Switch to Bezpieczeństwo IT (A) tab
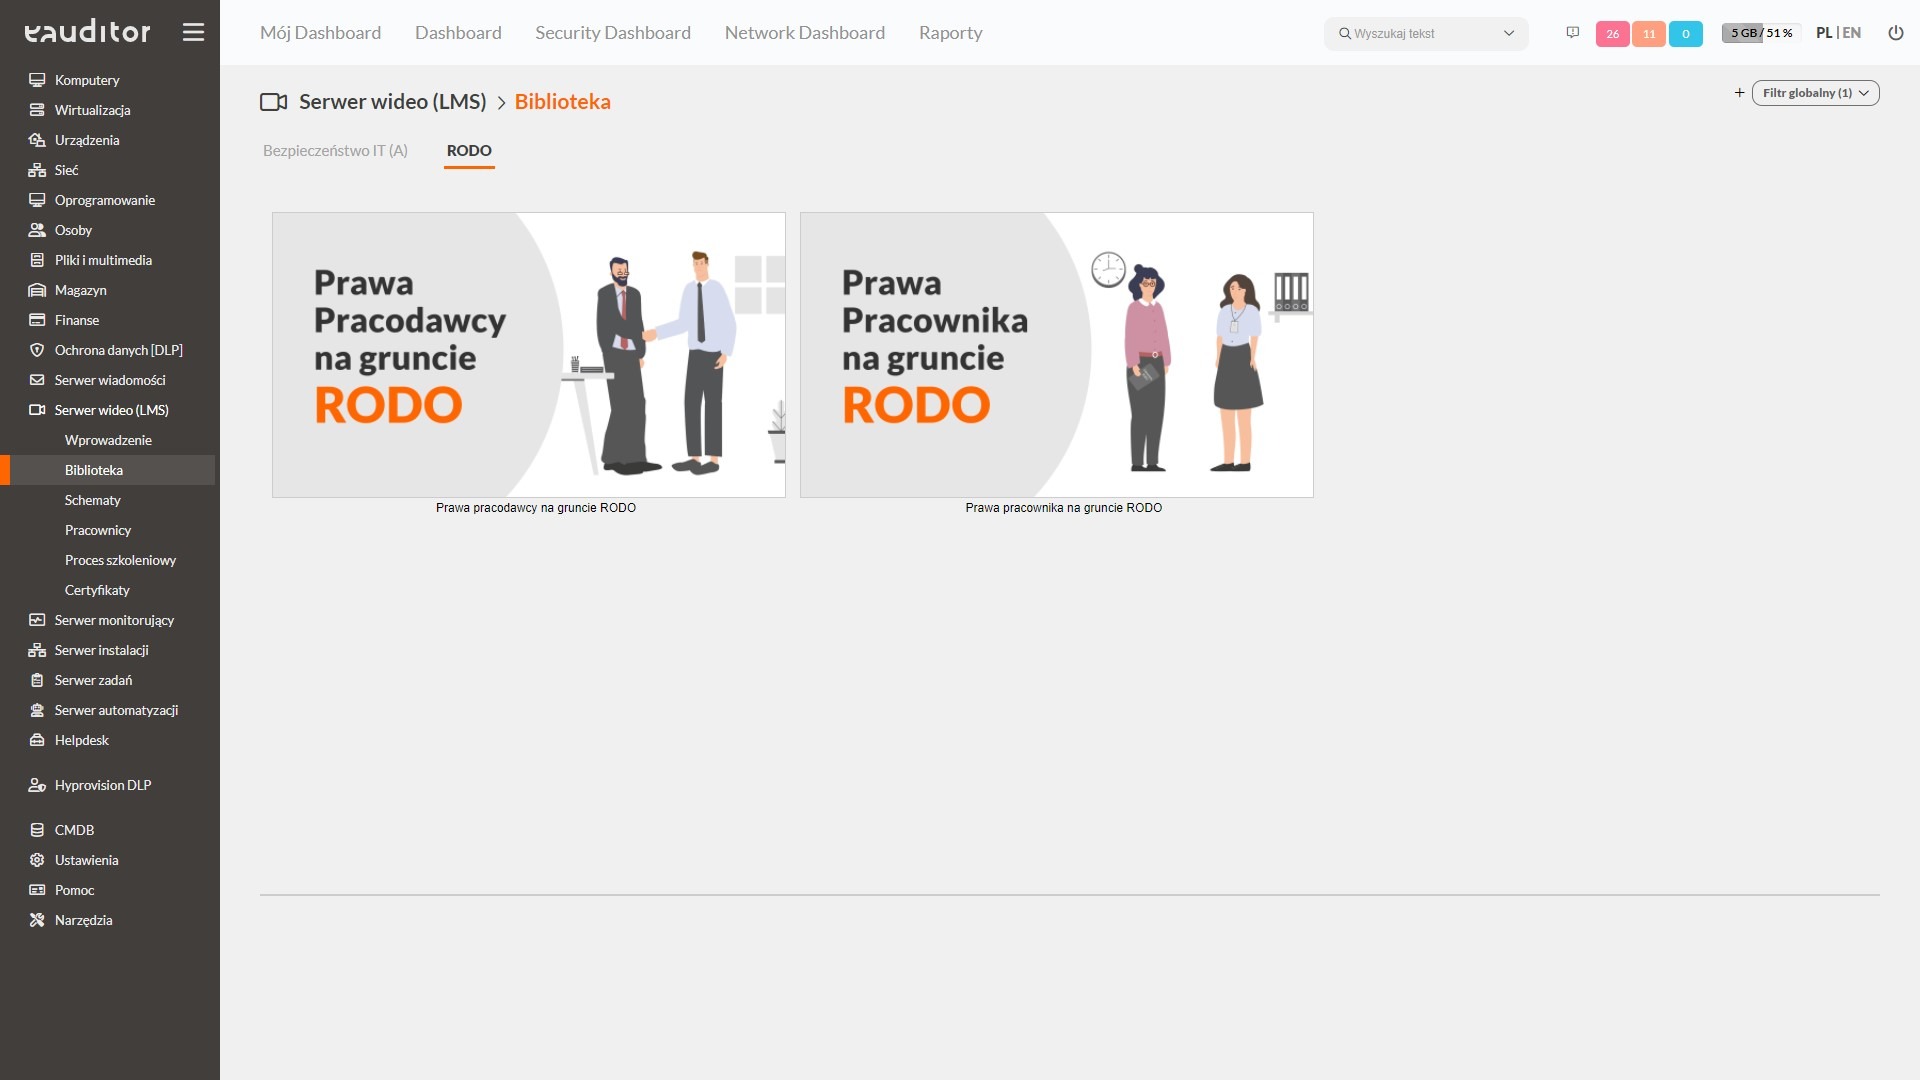Image resolution: width=1920 pixels, height=1080 pixels. [335, 151]
